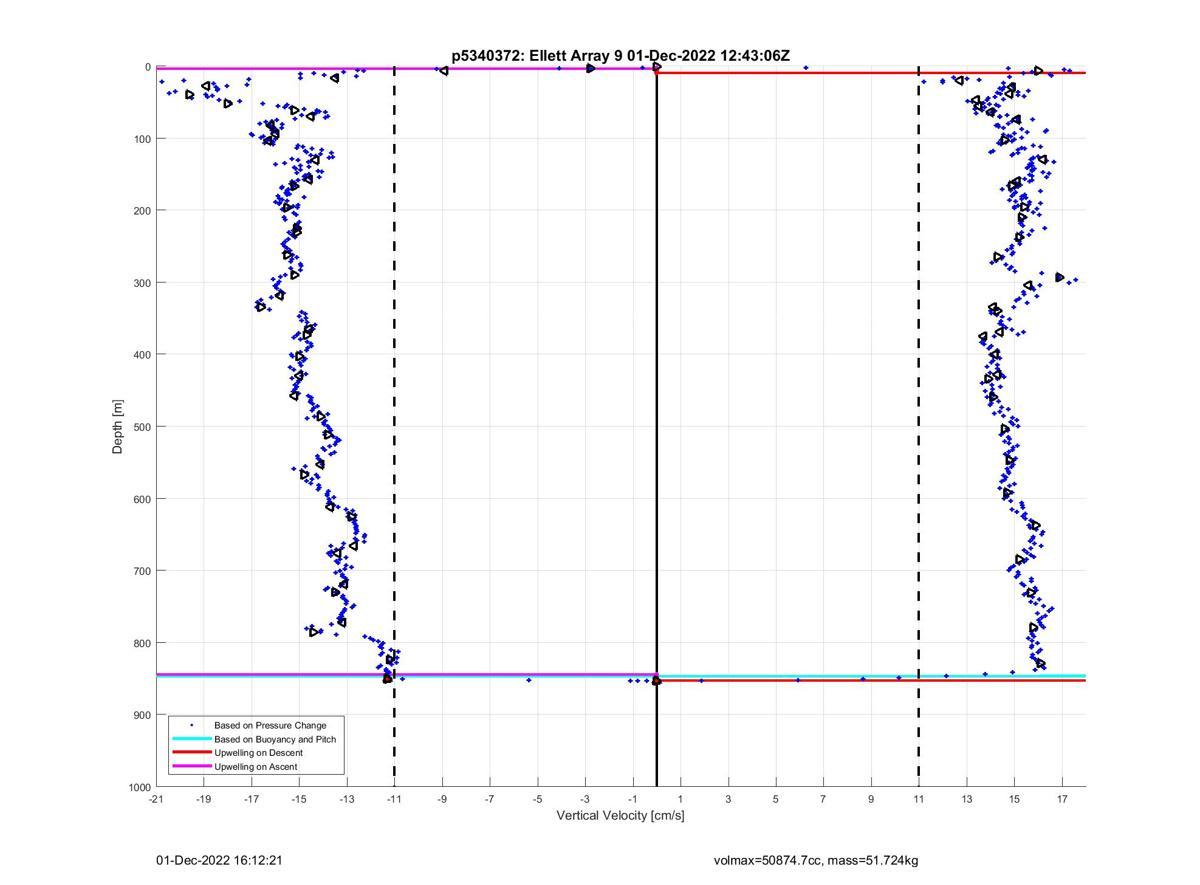Click the y-axis tick label '600'
This screenshot has height=885, width=1200.
coord(142,499)
